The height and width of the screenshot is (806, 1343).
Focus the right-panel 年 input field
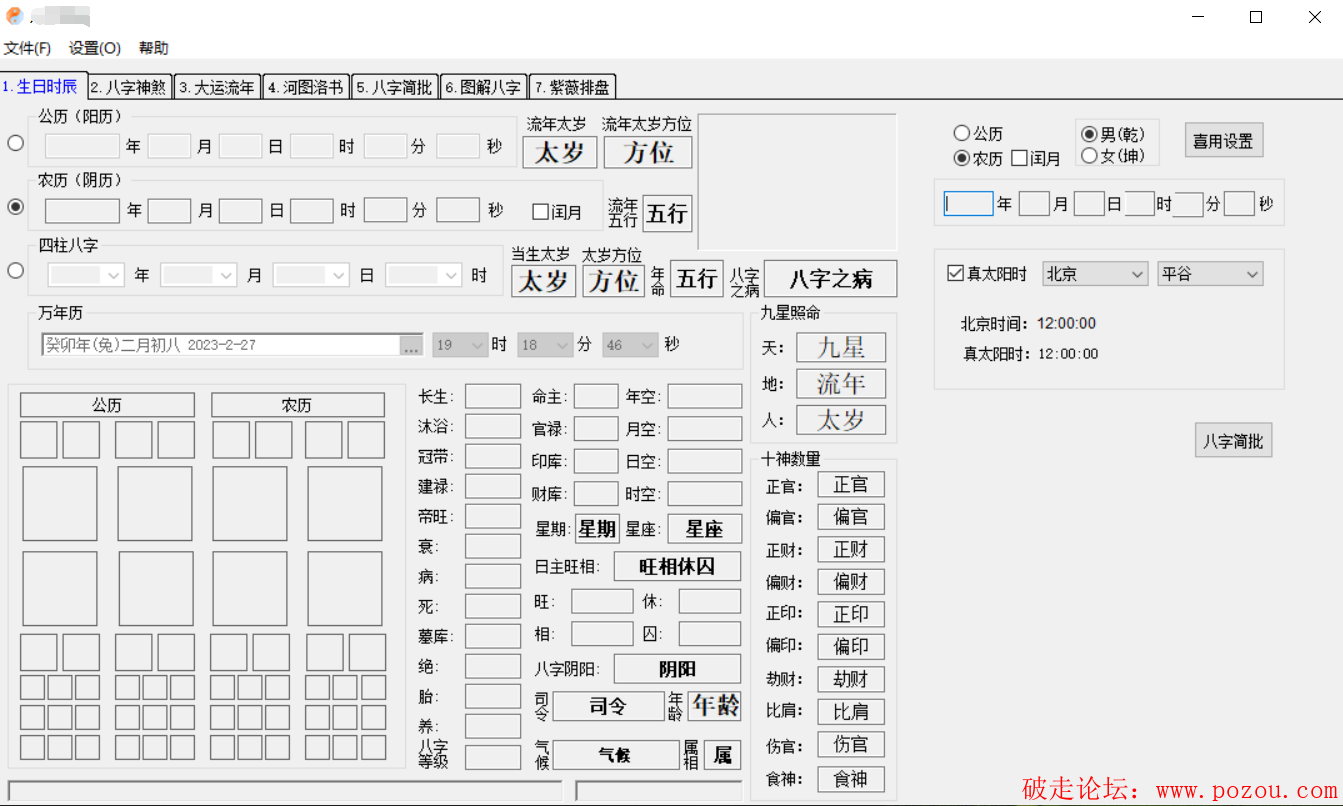pos(968,204)
